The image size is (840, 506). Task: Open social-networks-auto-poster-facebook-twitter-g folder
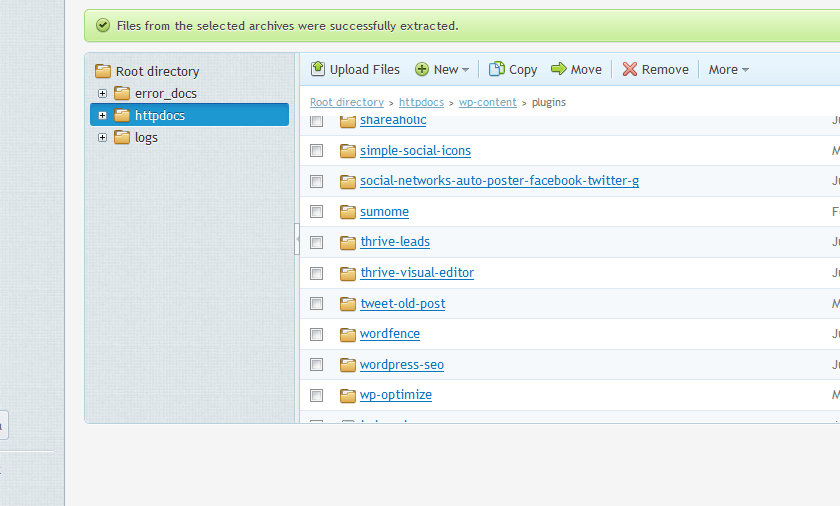coord(499,181)
